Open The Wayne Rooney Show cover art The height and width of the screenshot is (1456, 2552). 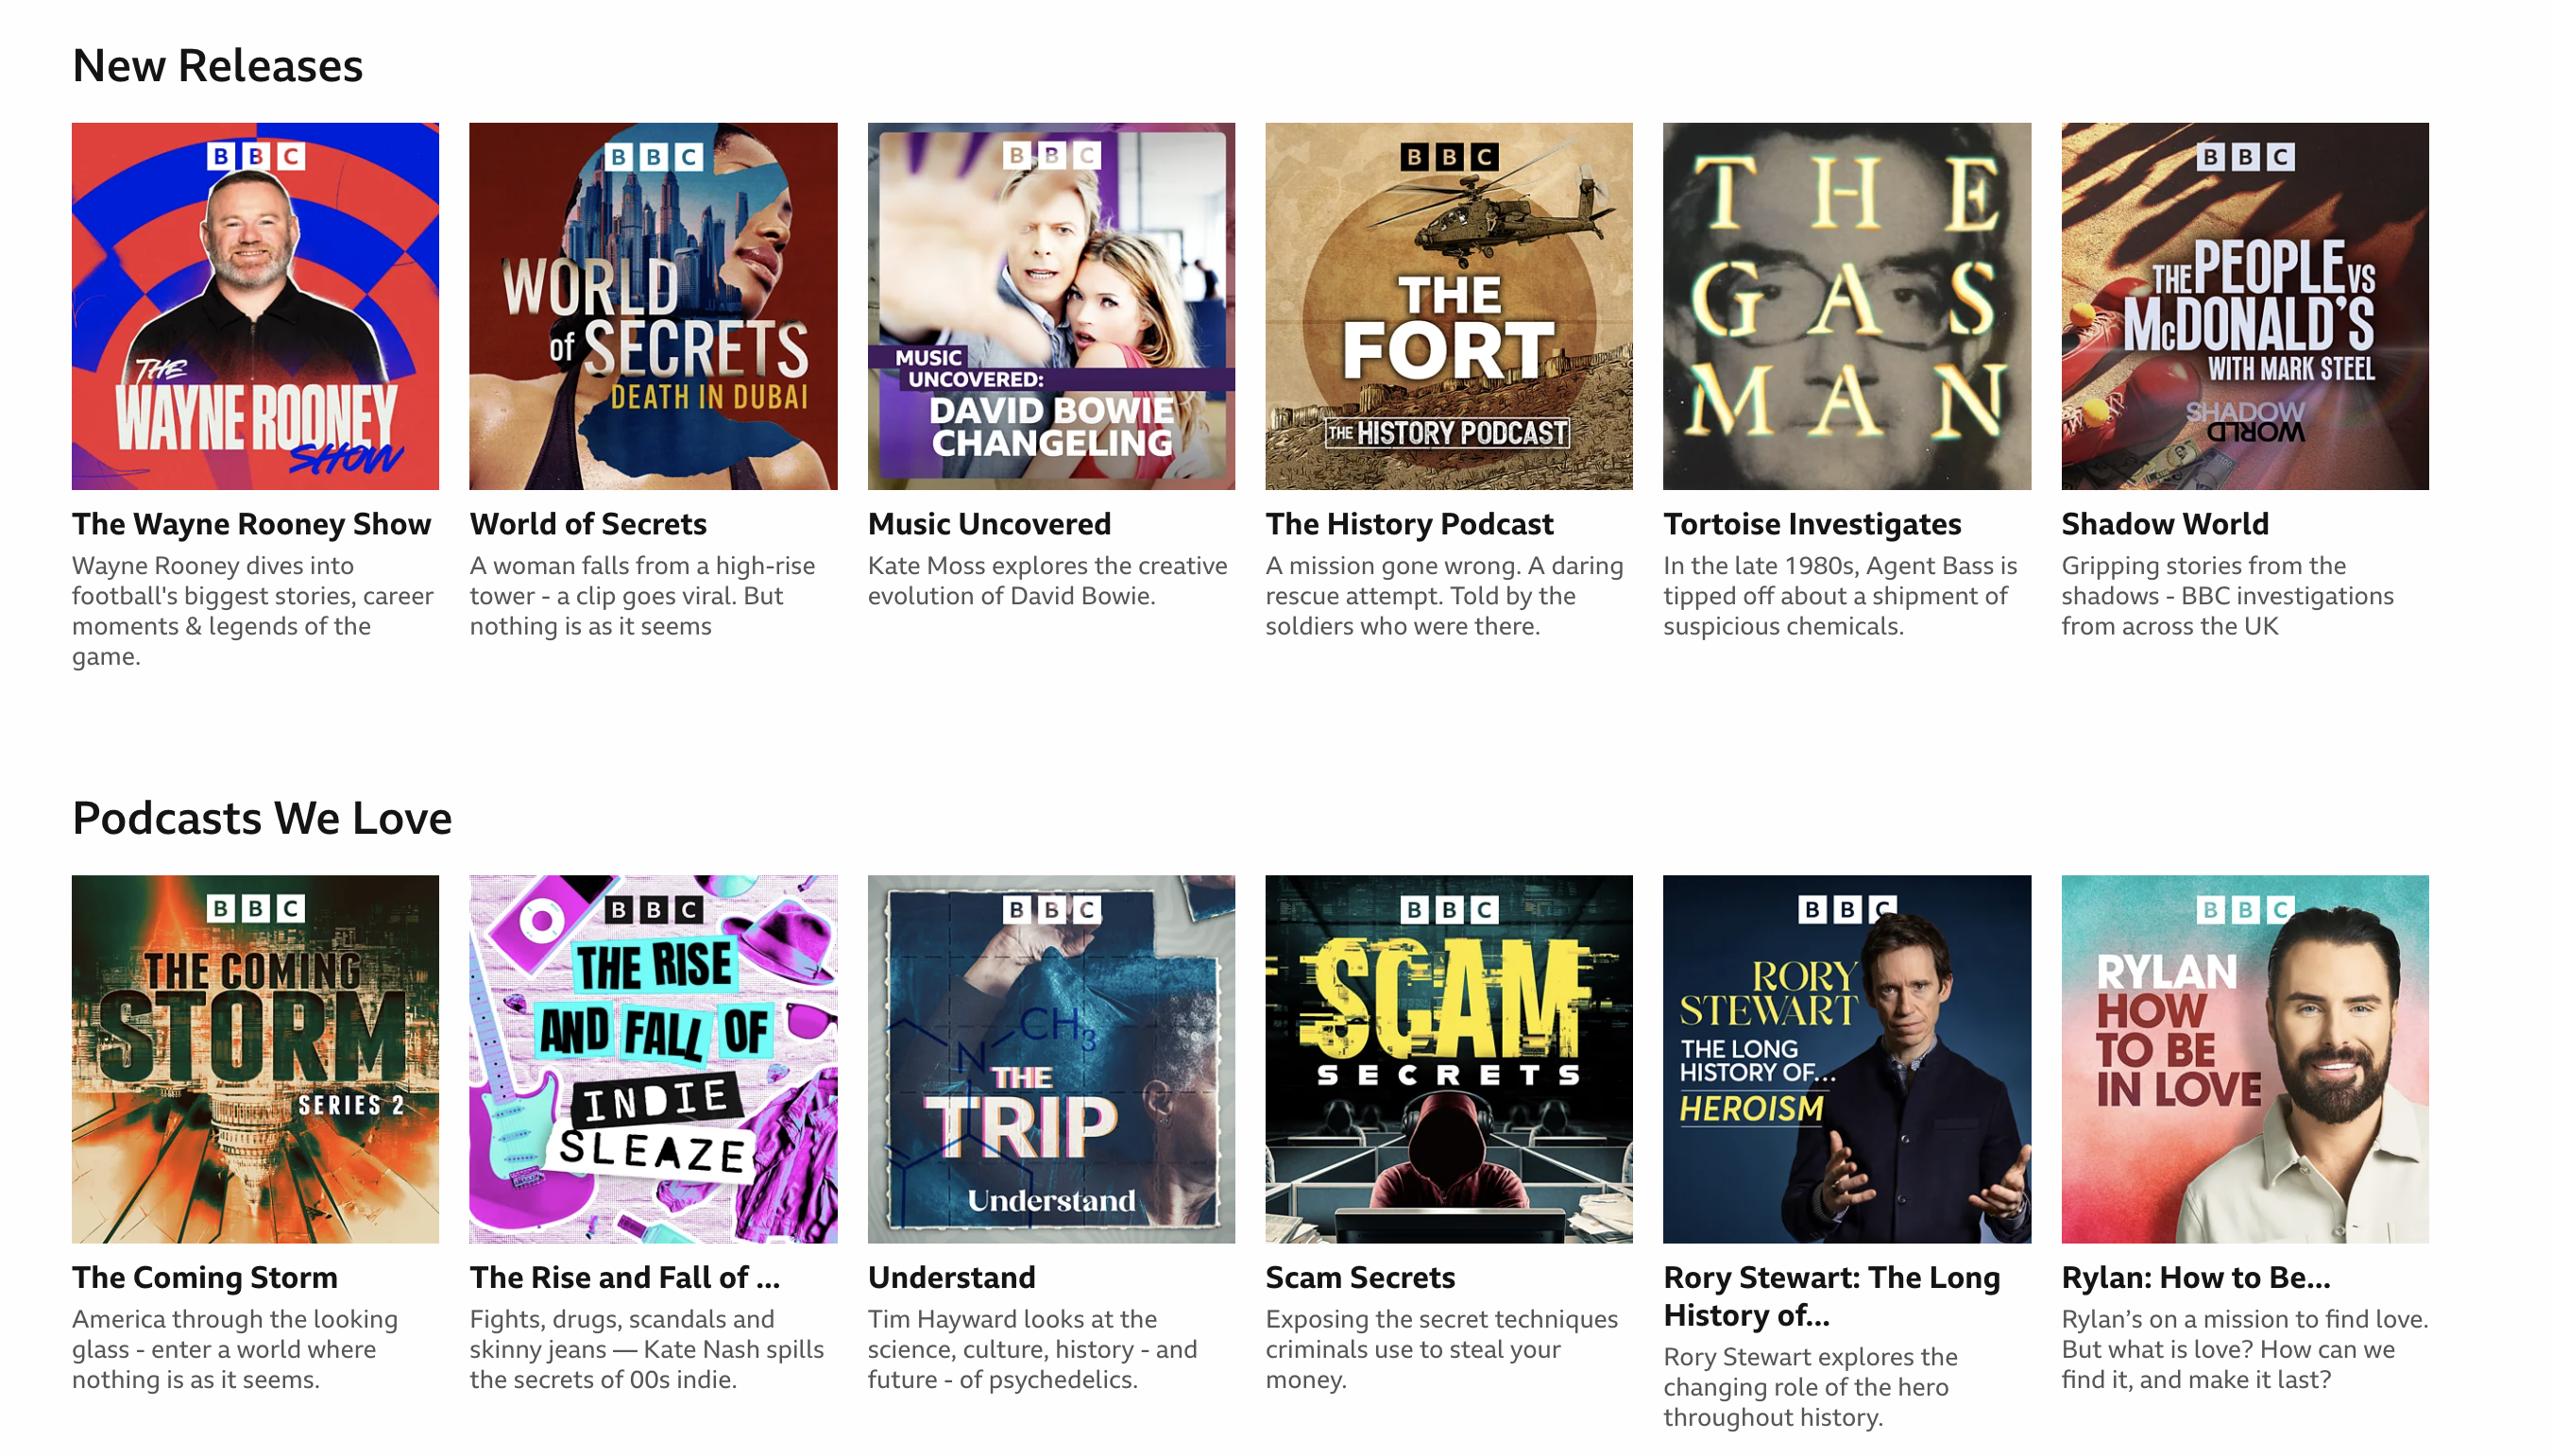coord(255,306)
